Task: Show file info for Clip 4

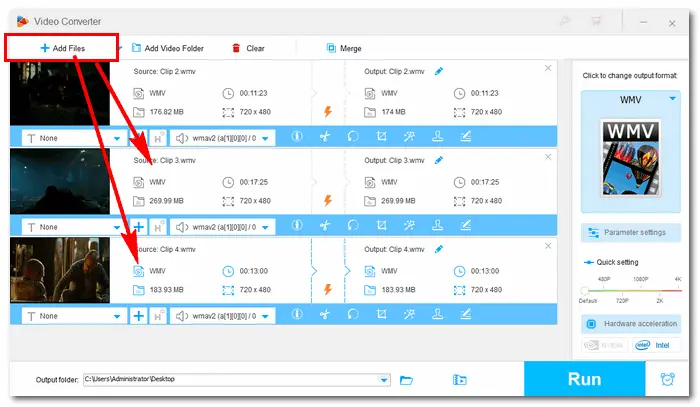Action: 297,314
